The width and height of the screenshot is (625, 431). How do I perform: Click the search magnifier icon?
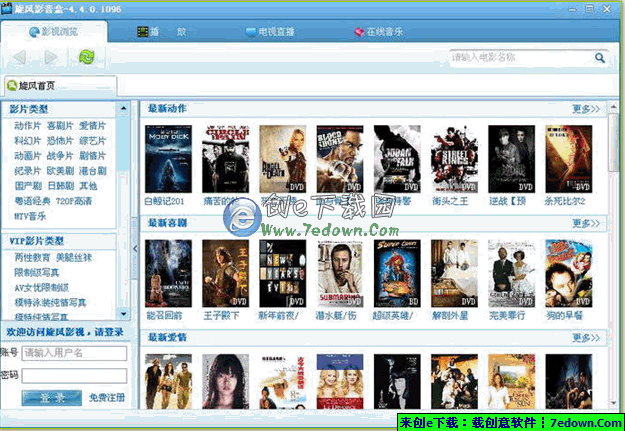tap(599, 58)
